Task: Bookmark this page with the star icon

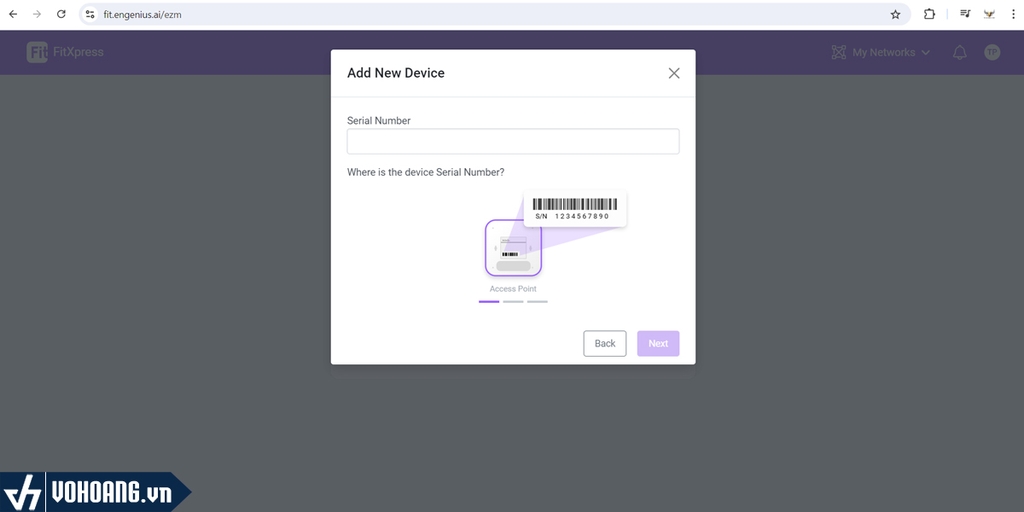Action: (x=895, y=15)
